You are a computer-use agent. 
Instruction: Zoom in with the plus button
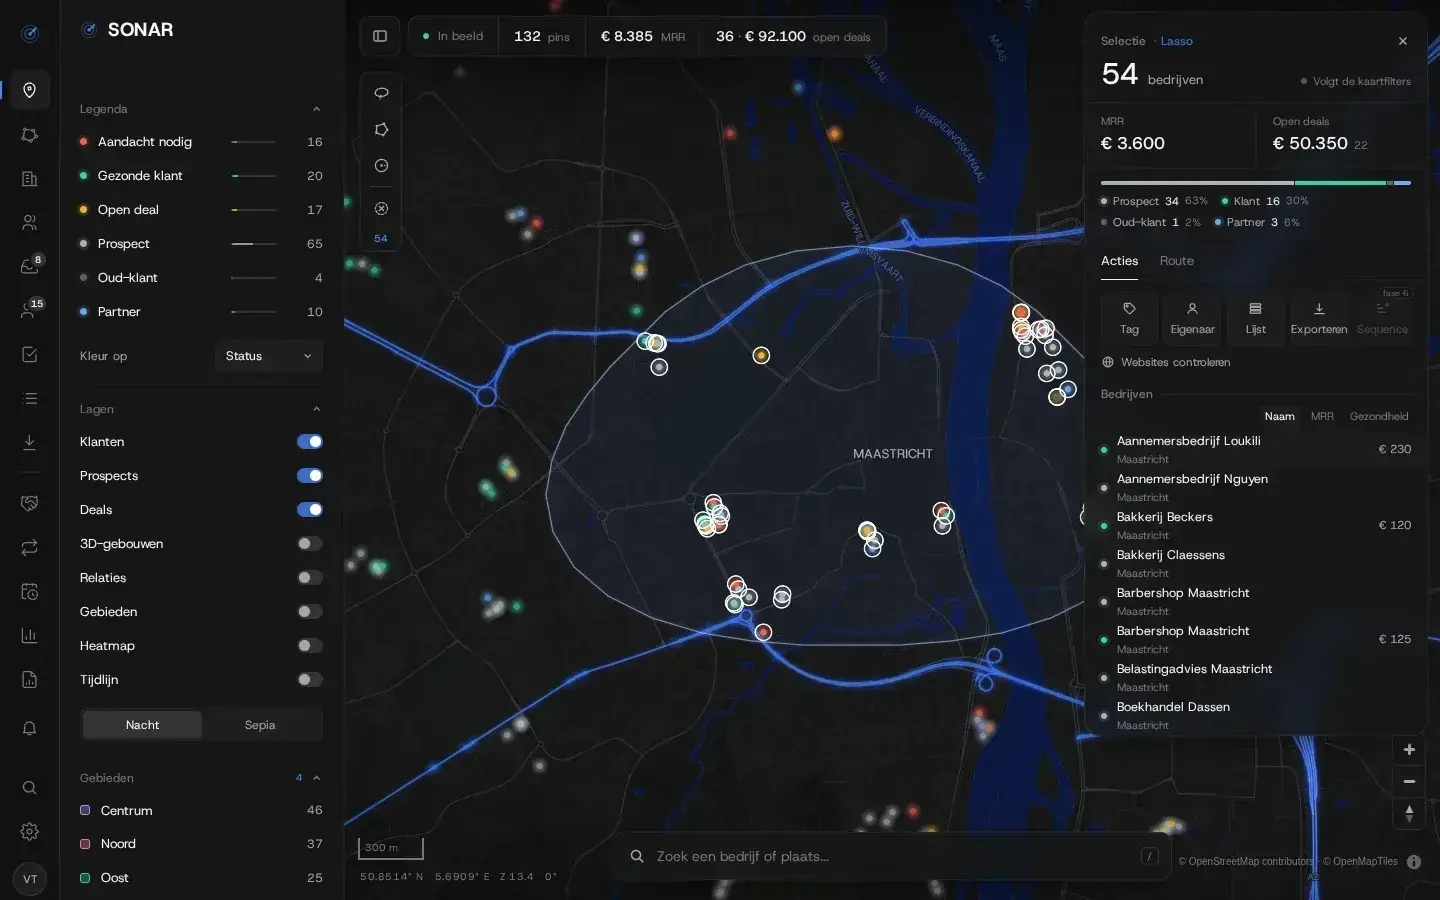[x=1409, y=750]
